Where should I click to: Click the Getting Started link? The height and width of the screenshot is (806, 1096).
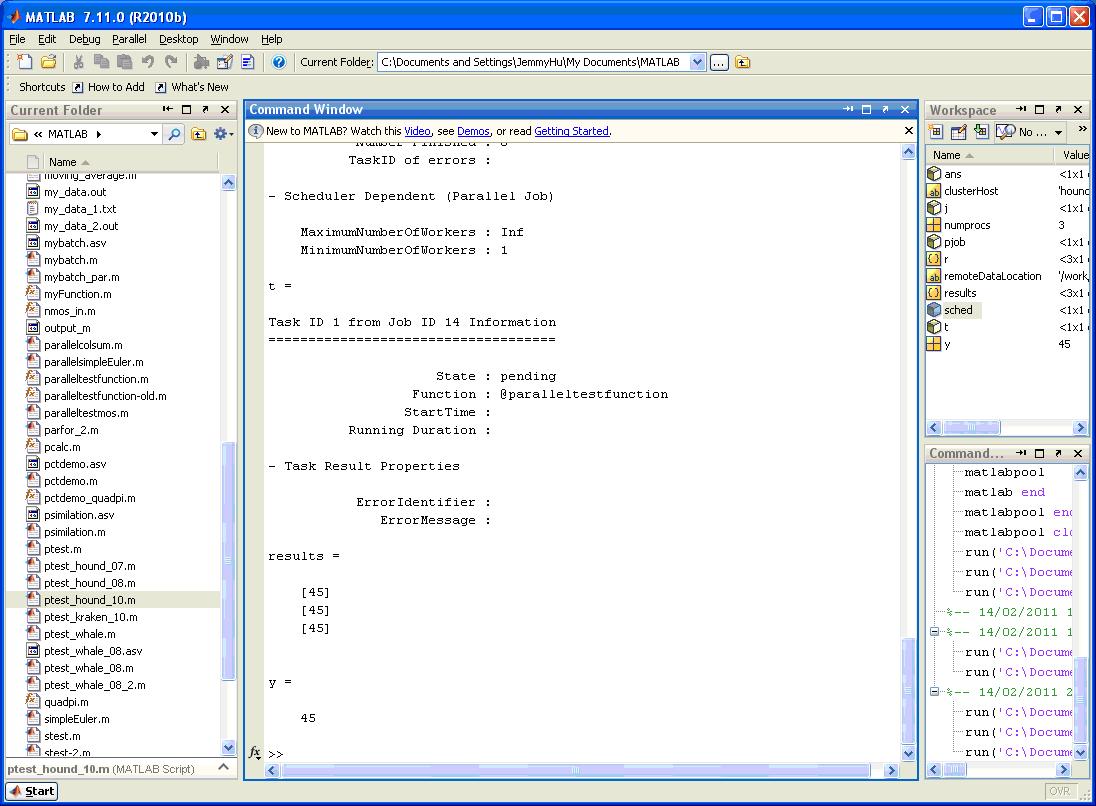(571, 131)
